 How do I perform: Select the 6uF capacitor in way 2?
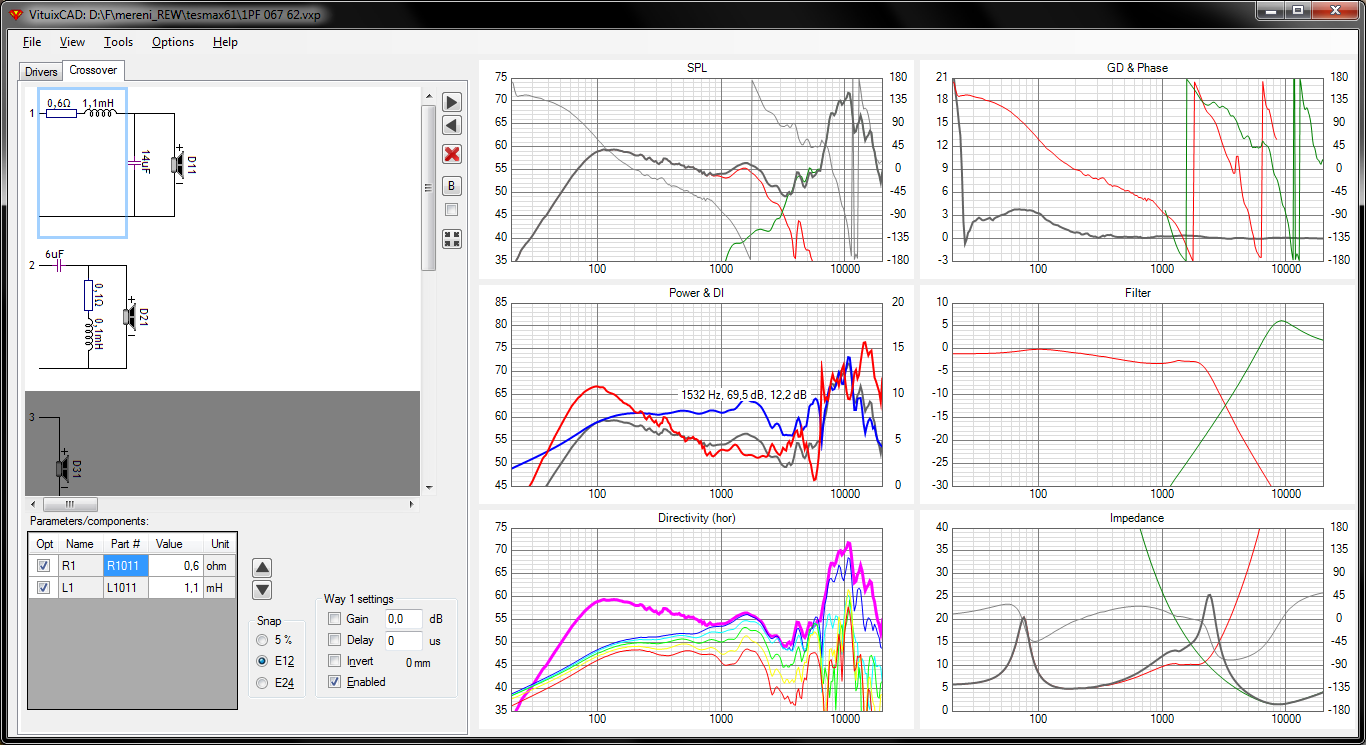(x=59, y=265)
